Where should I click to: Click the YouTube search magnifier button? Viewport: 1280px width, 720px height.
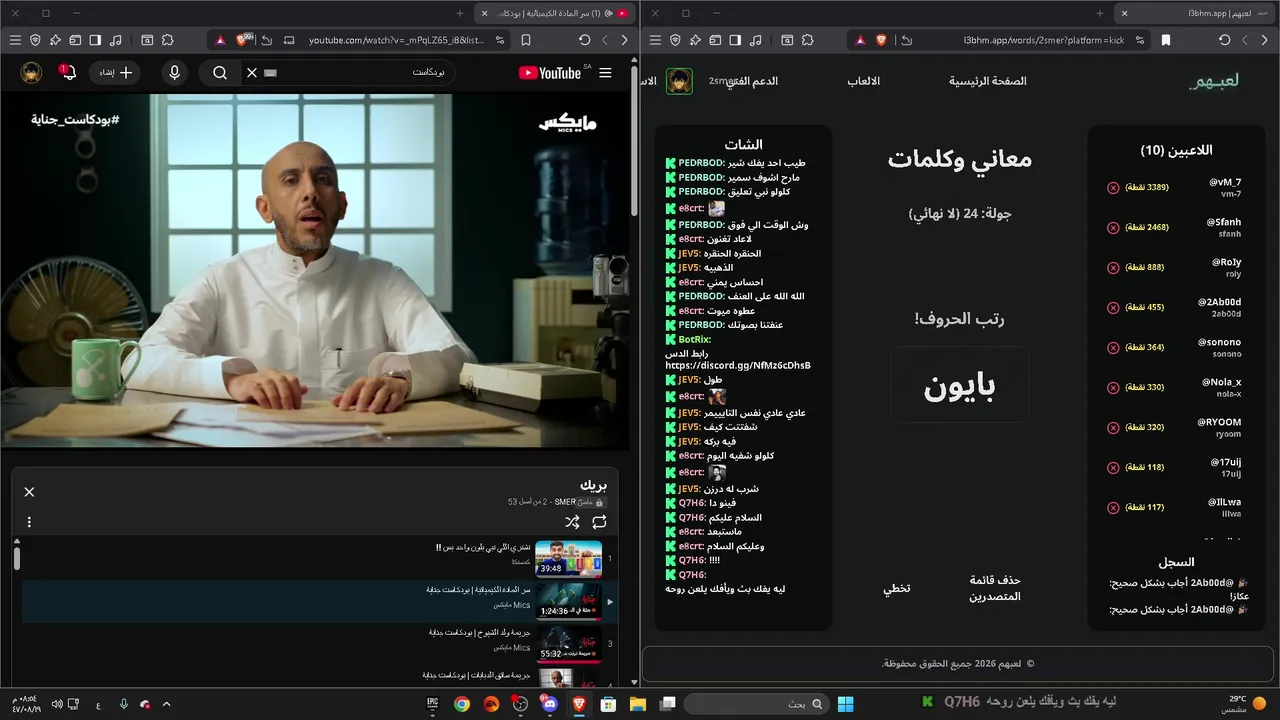220,73
